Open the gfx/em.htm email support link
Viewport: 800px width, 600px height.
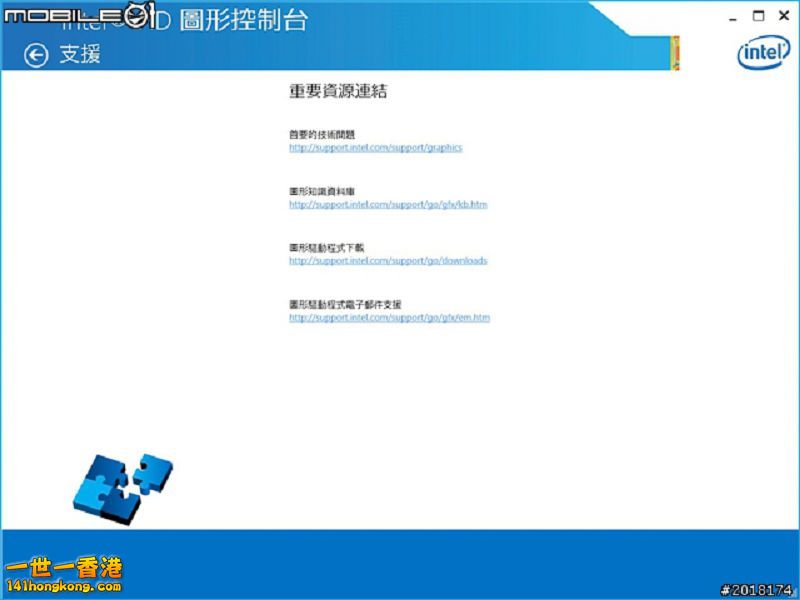click(x=389, y=317)
